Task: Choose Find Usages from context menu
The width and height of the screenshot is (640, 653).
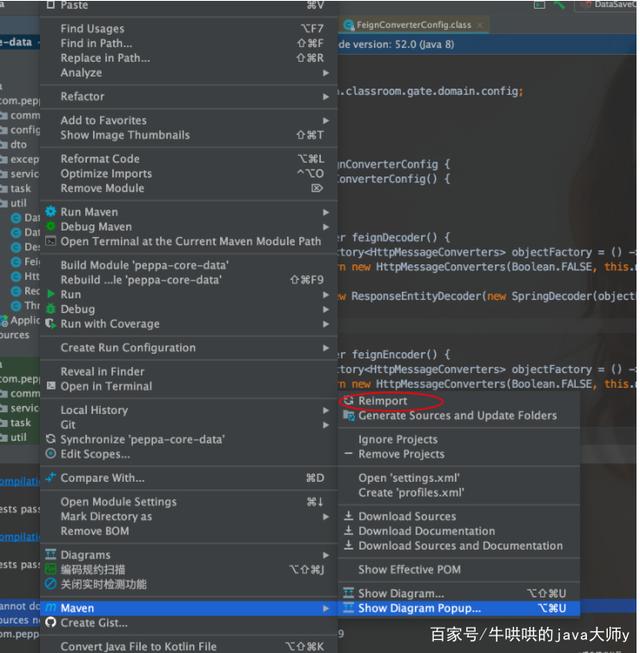Action: pos(189,28)
